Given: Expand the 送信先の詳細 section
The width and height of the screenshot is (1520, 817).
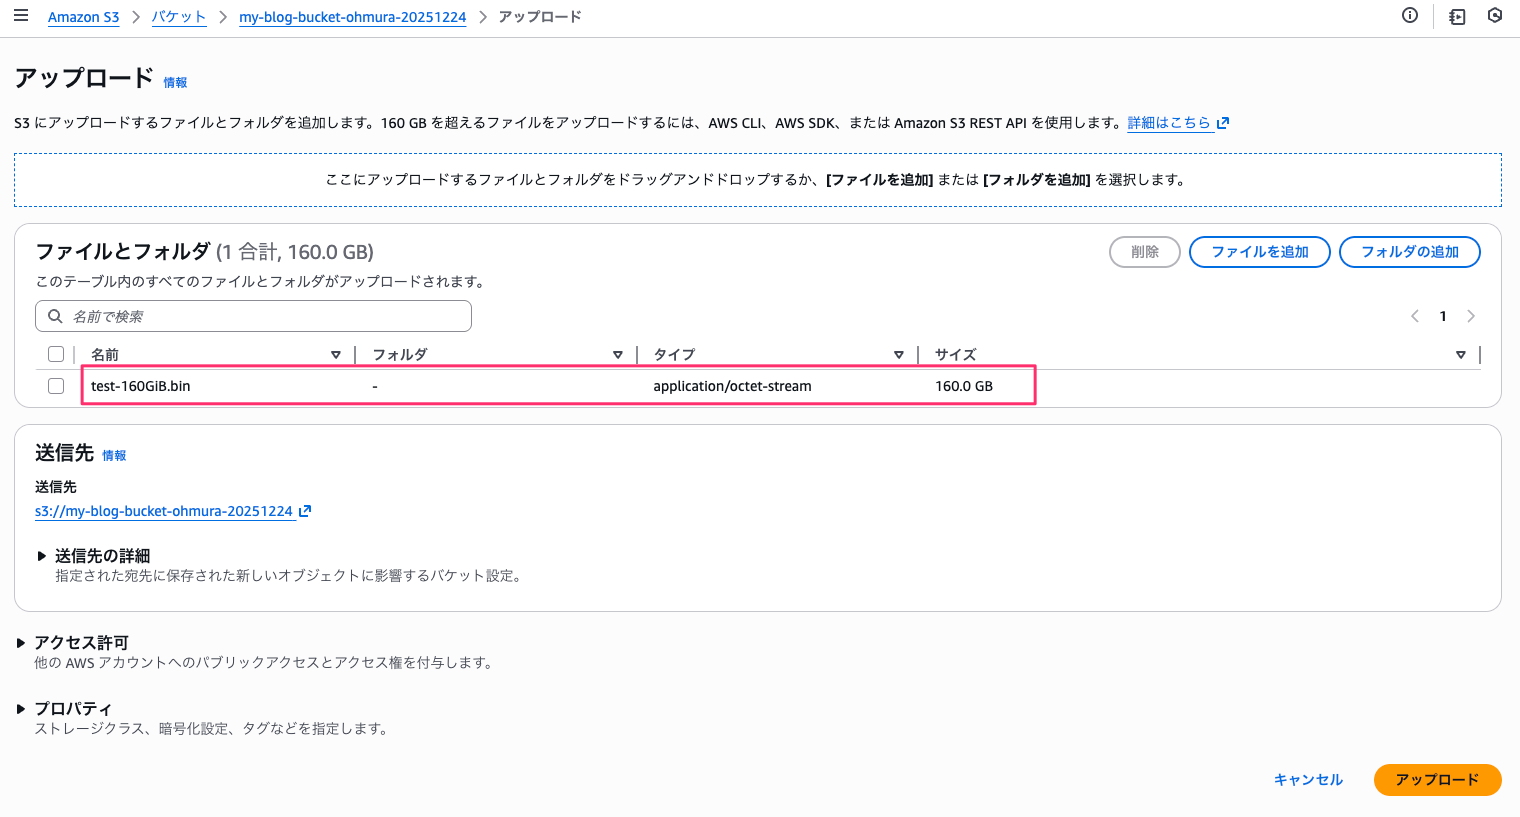Looking at the screenshot, I should [x=41, y=555].
